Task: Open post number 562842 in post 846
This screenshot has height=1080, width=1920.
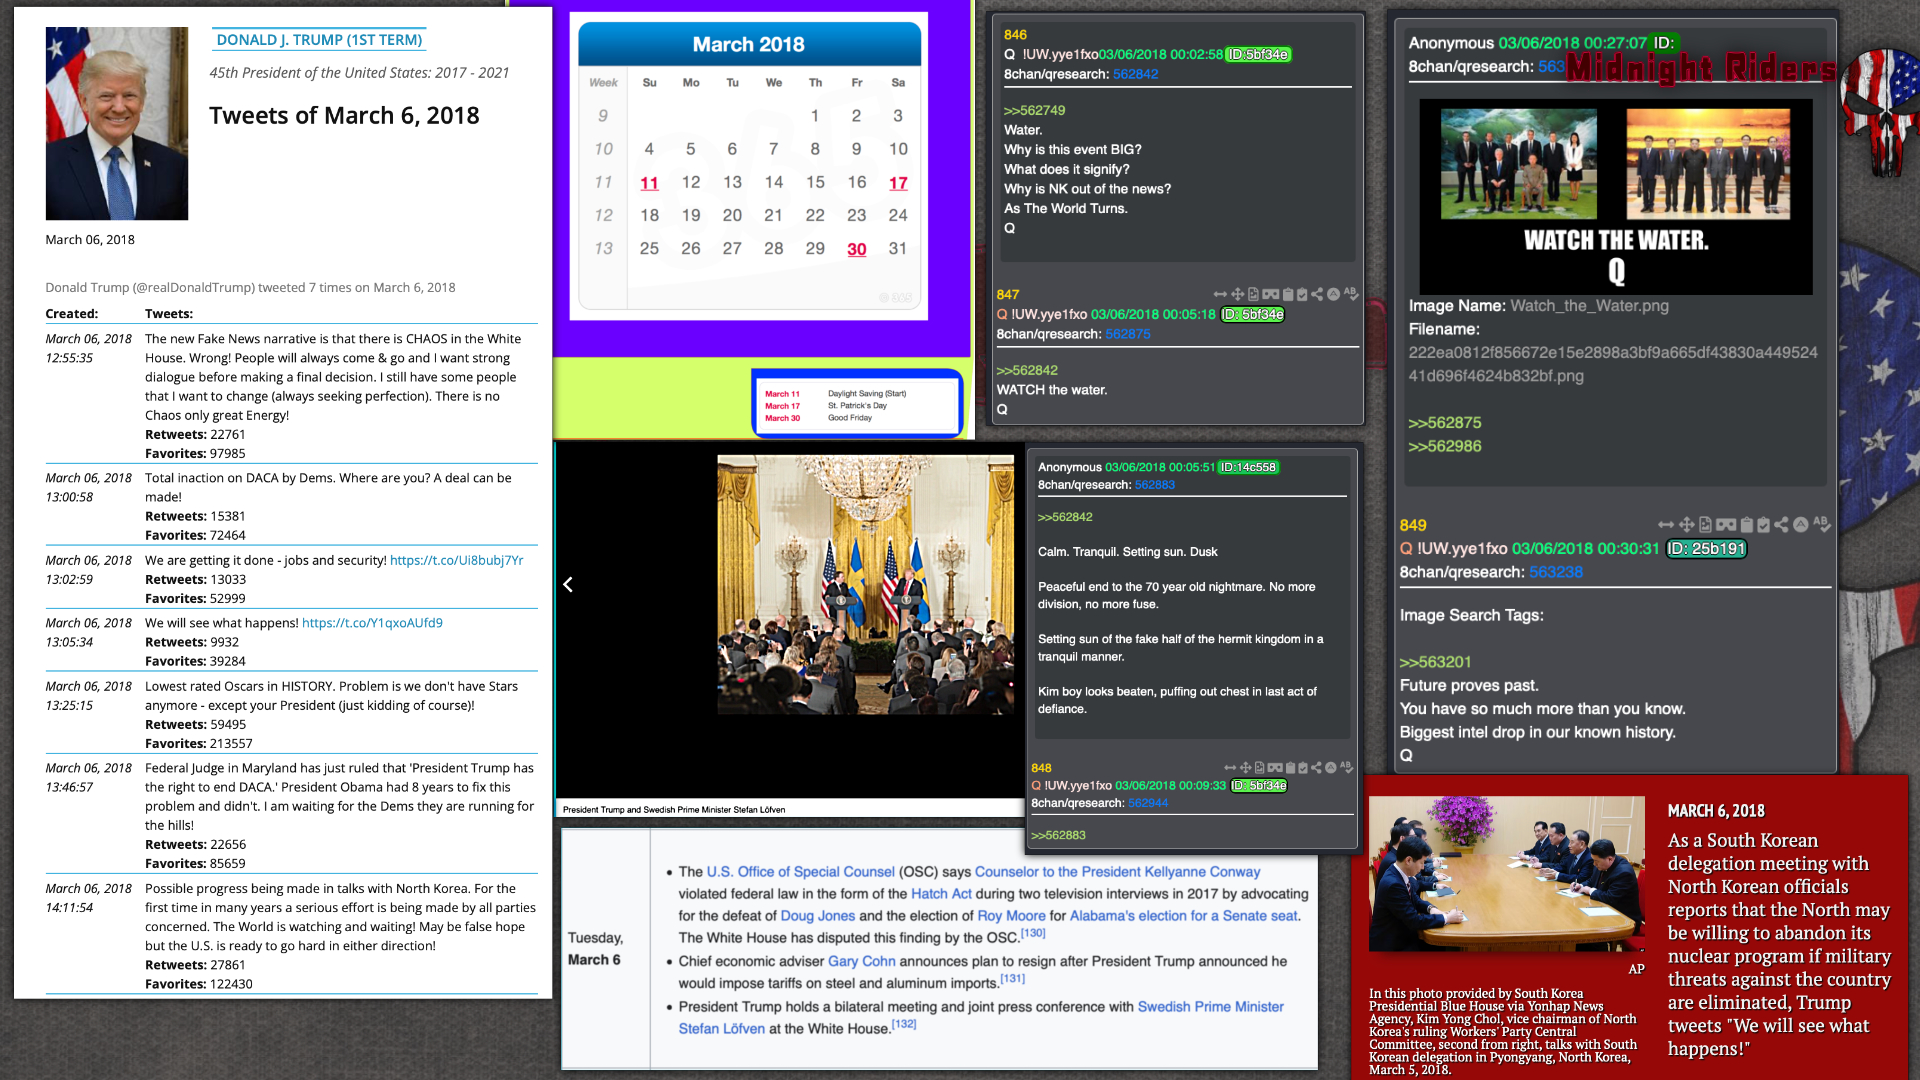Action: (x=1135, y=74)
